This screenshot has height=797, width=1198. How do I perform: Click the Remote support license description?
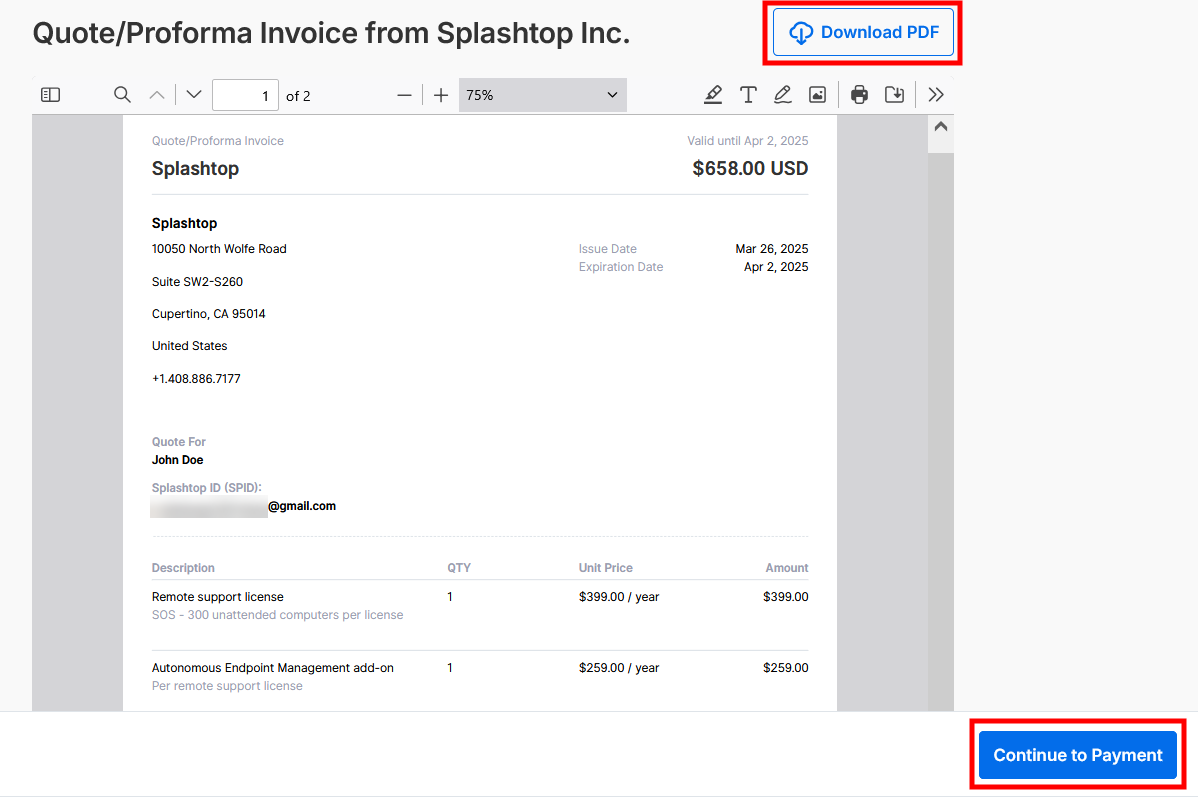[218, 596]
